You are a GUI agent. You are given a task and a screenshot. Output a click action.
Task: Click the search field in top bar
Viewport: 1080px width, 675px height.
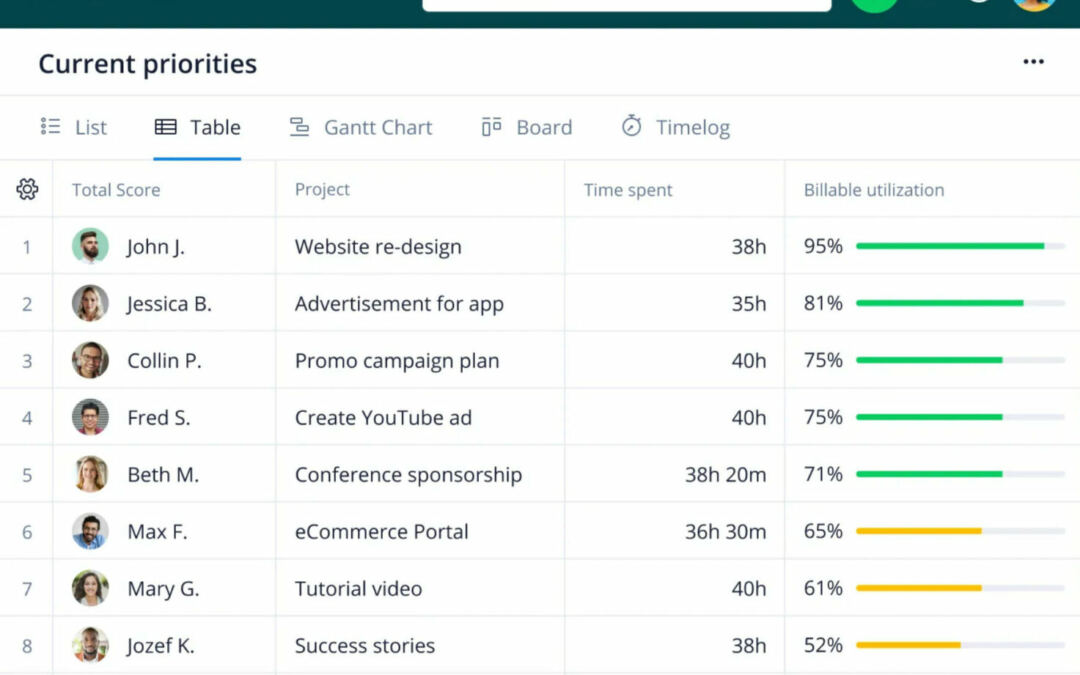point(626,4)
